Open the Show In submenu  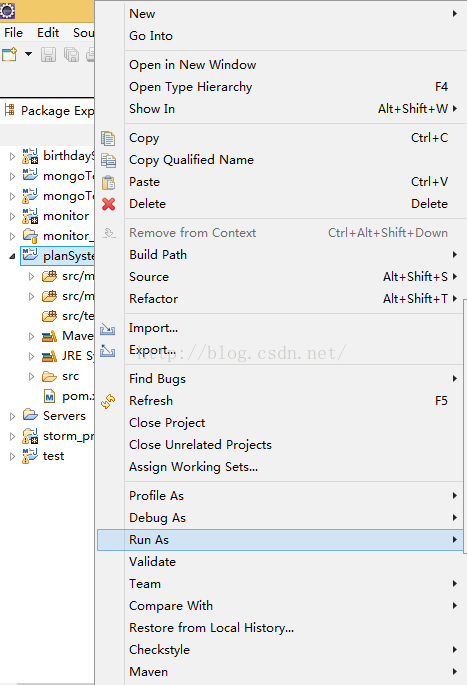tap(280, 109)
